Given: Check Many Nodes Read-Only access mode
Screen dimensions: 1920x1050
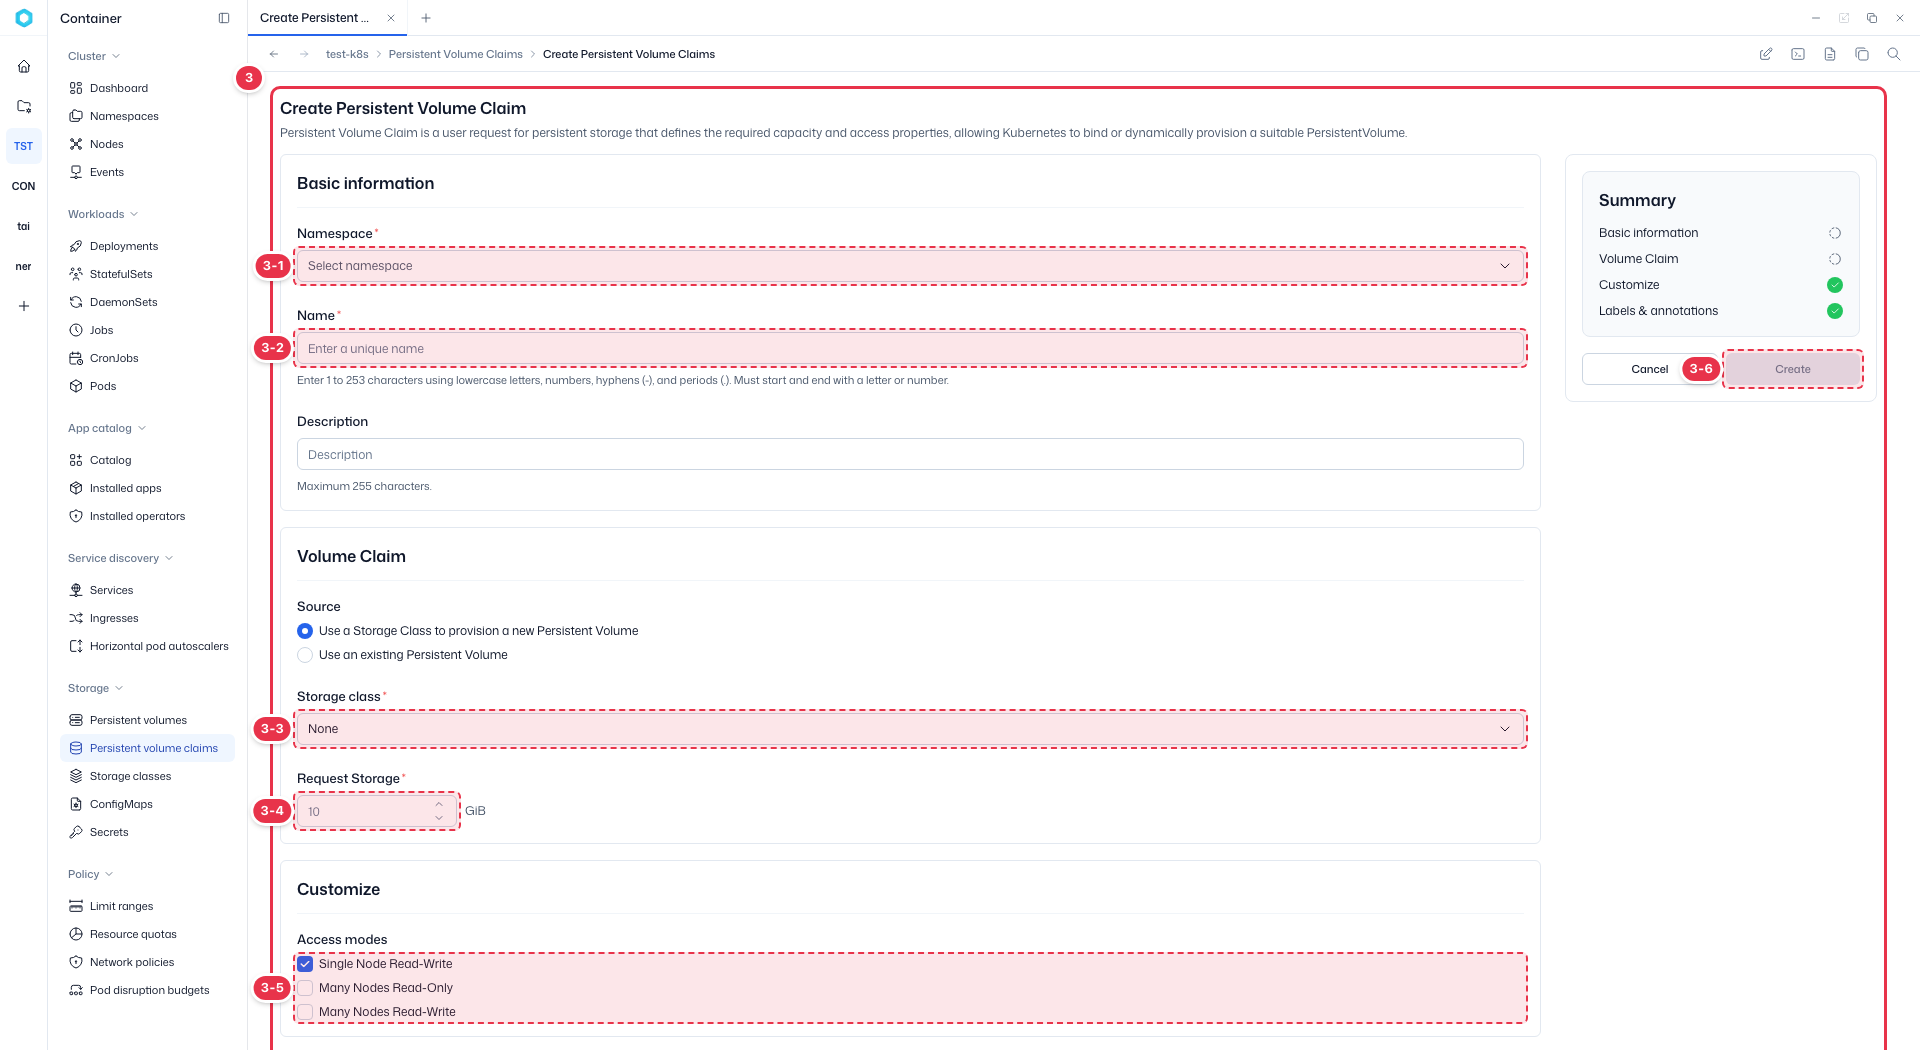Looking at the screenshot, I should [x=305, y=988].
